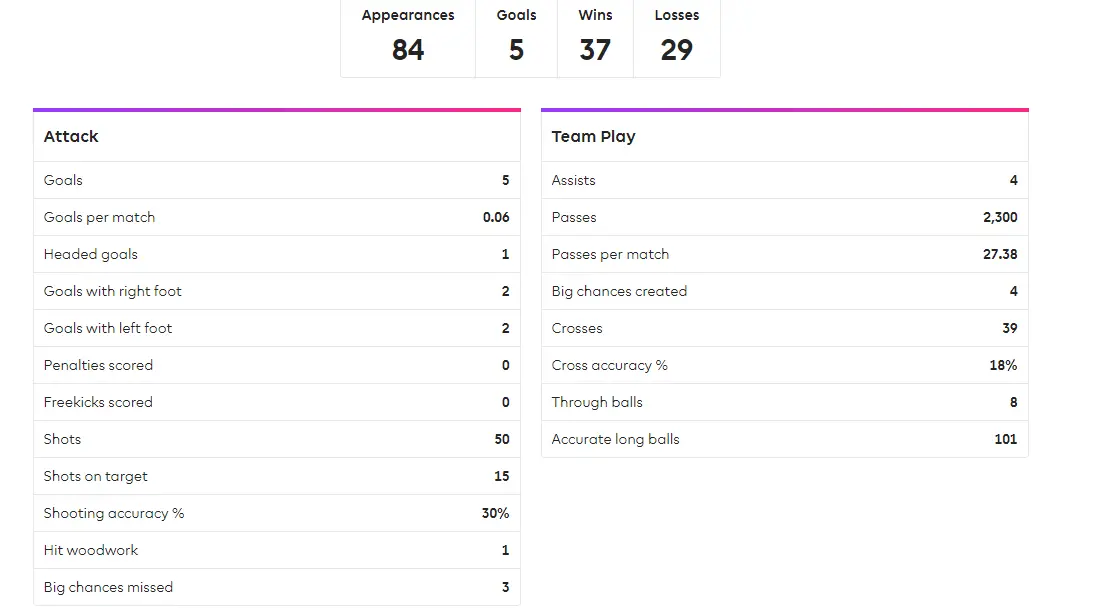Click the Assists row in Team Play
Image resolution: width=1105 pixels, height=612 pixels.
pos(784,180)
